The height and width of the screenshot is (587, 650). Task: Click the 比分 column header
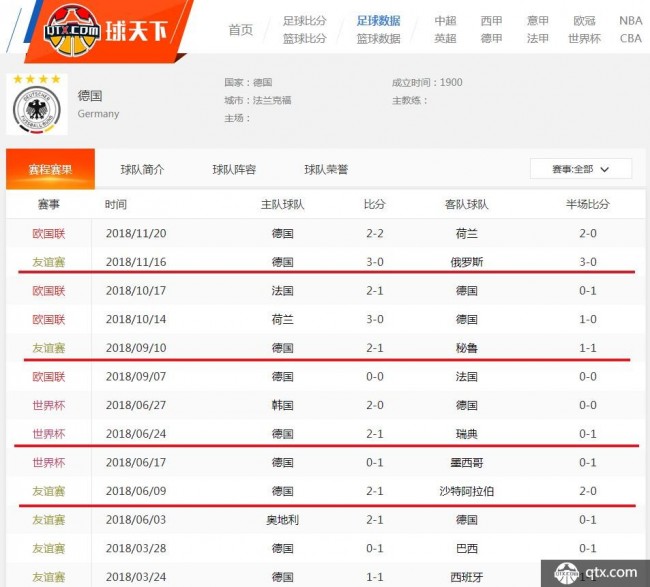[x=375, y=204]
